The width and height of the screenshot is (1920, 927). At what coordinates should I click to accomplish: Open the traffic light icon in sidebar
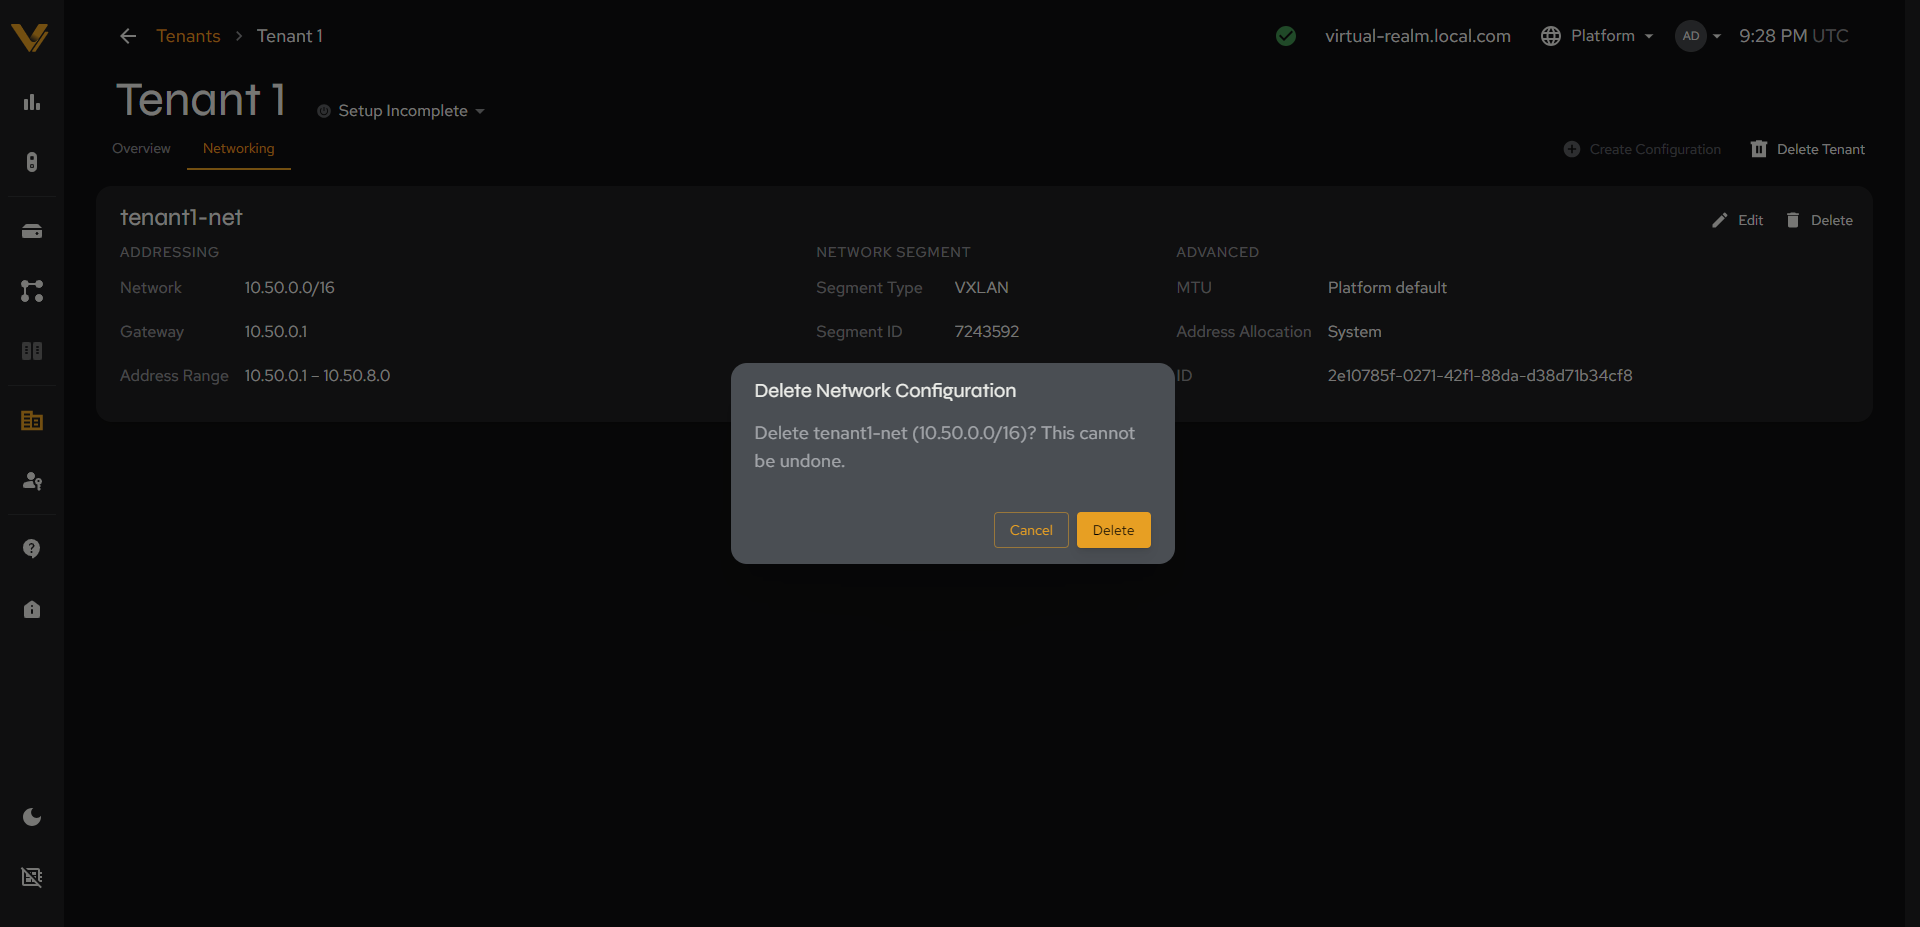(32, 162)
